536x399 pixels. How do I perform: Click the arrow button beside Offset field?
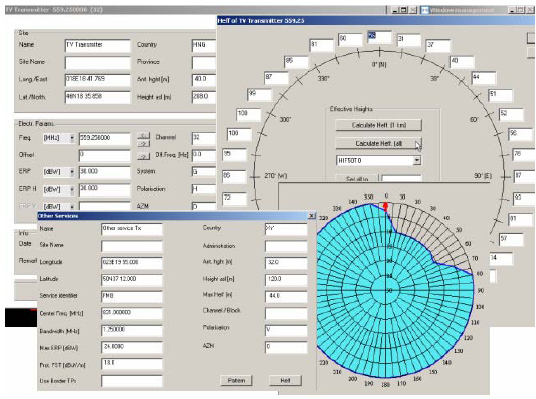(x=144, y=156)
